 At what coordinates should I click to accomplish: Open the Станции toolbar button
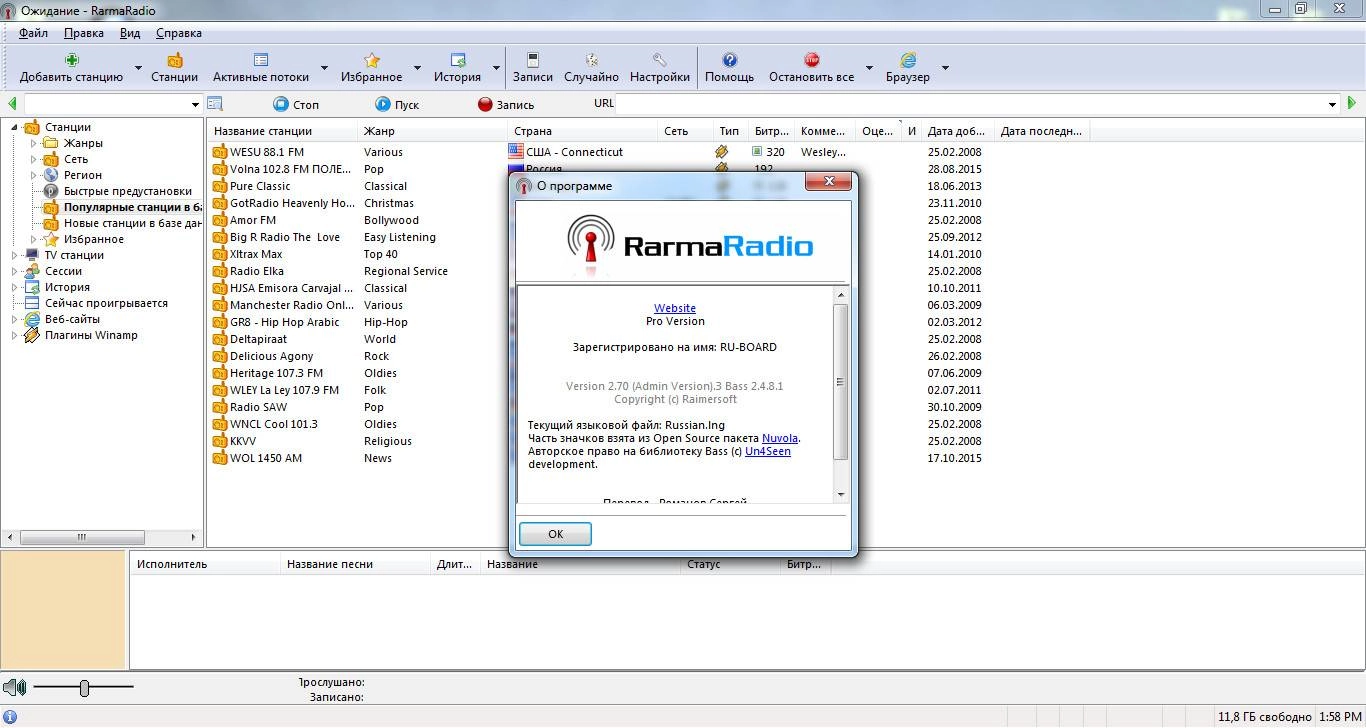click(174, 68)
